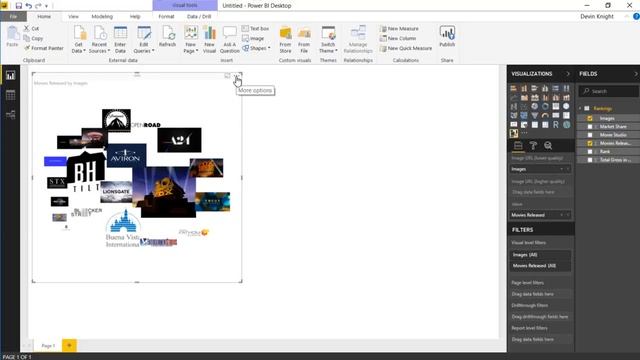
Task: Uncheck the Images field checkbox
Action: coord(590,118)
